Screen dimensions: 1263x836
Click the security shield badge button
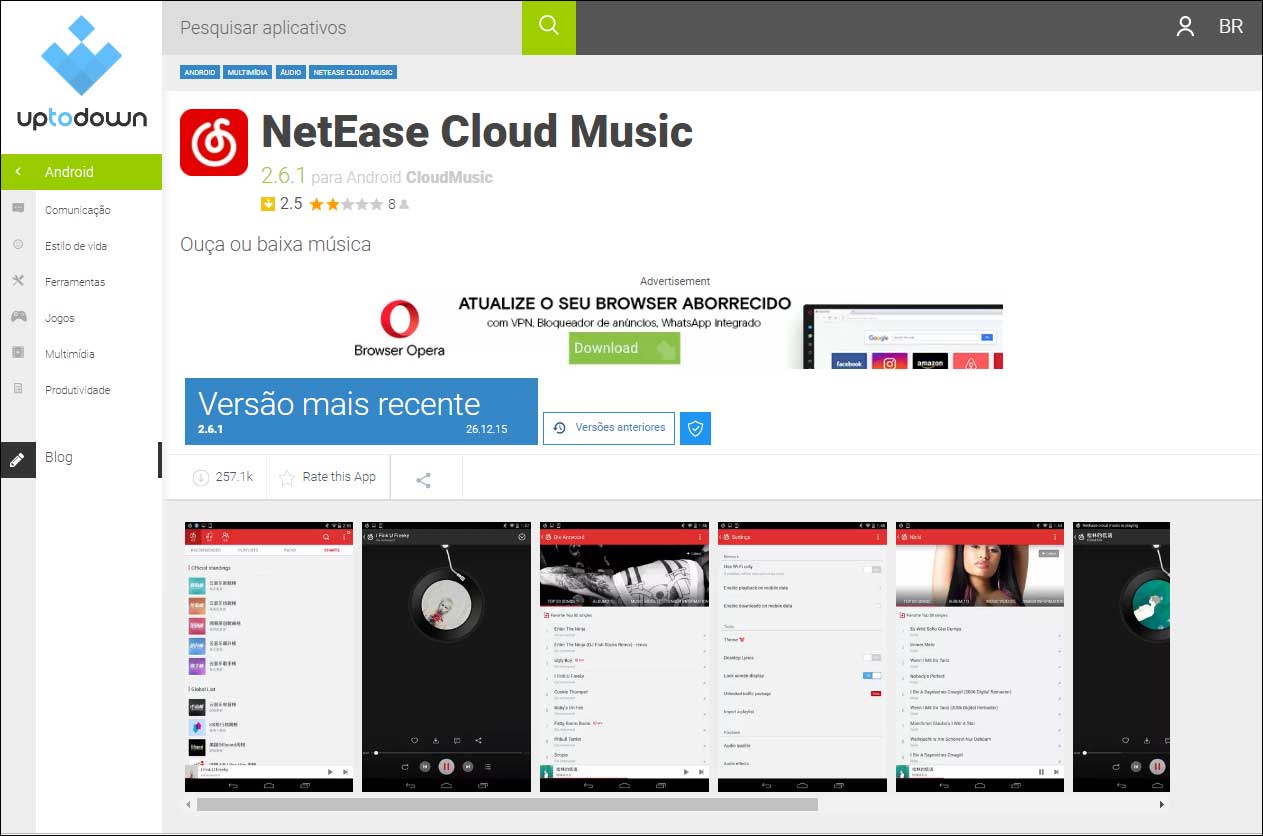(696, 428)
